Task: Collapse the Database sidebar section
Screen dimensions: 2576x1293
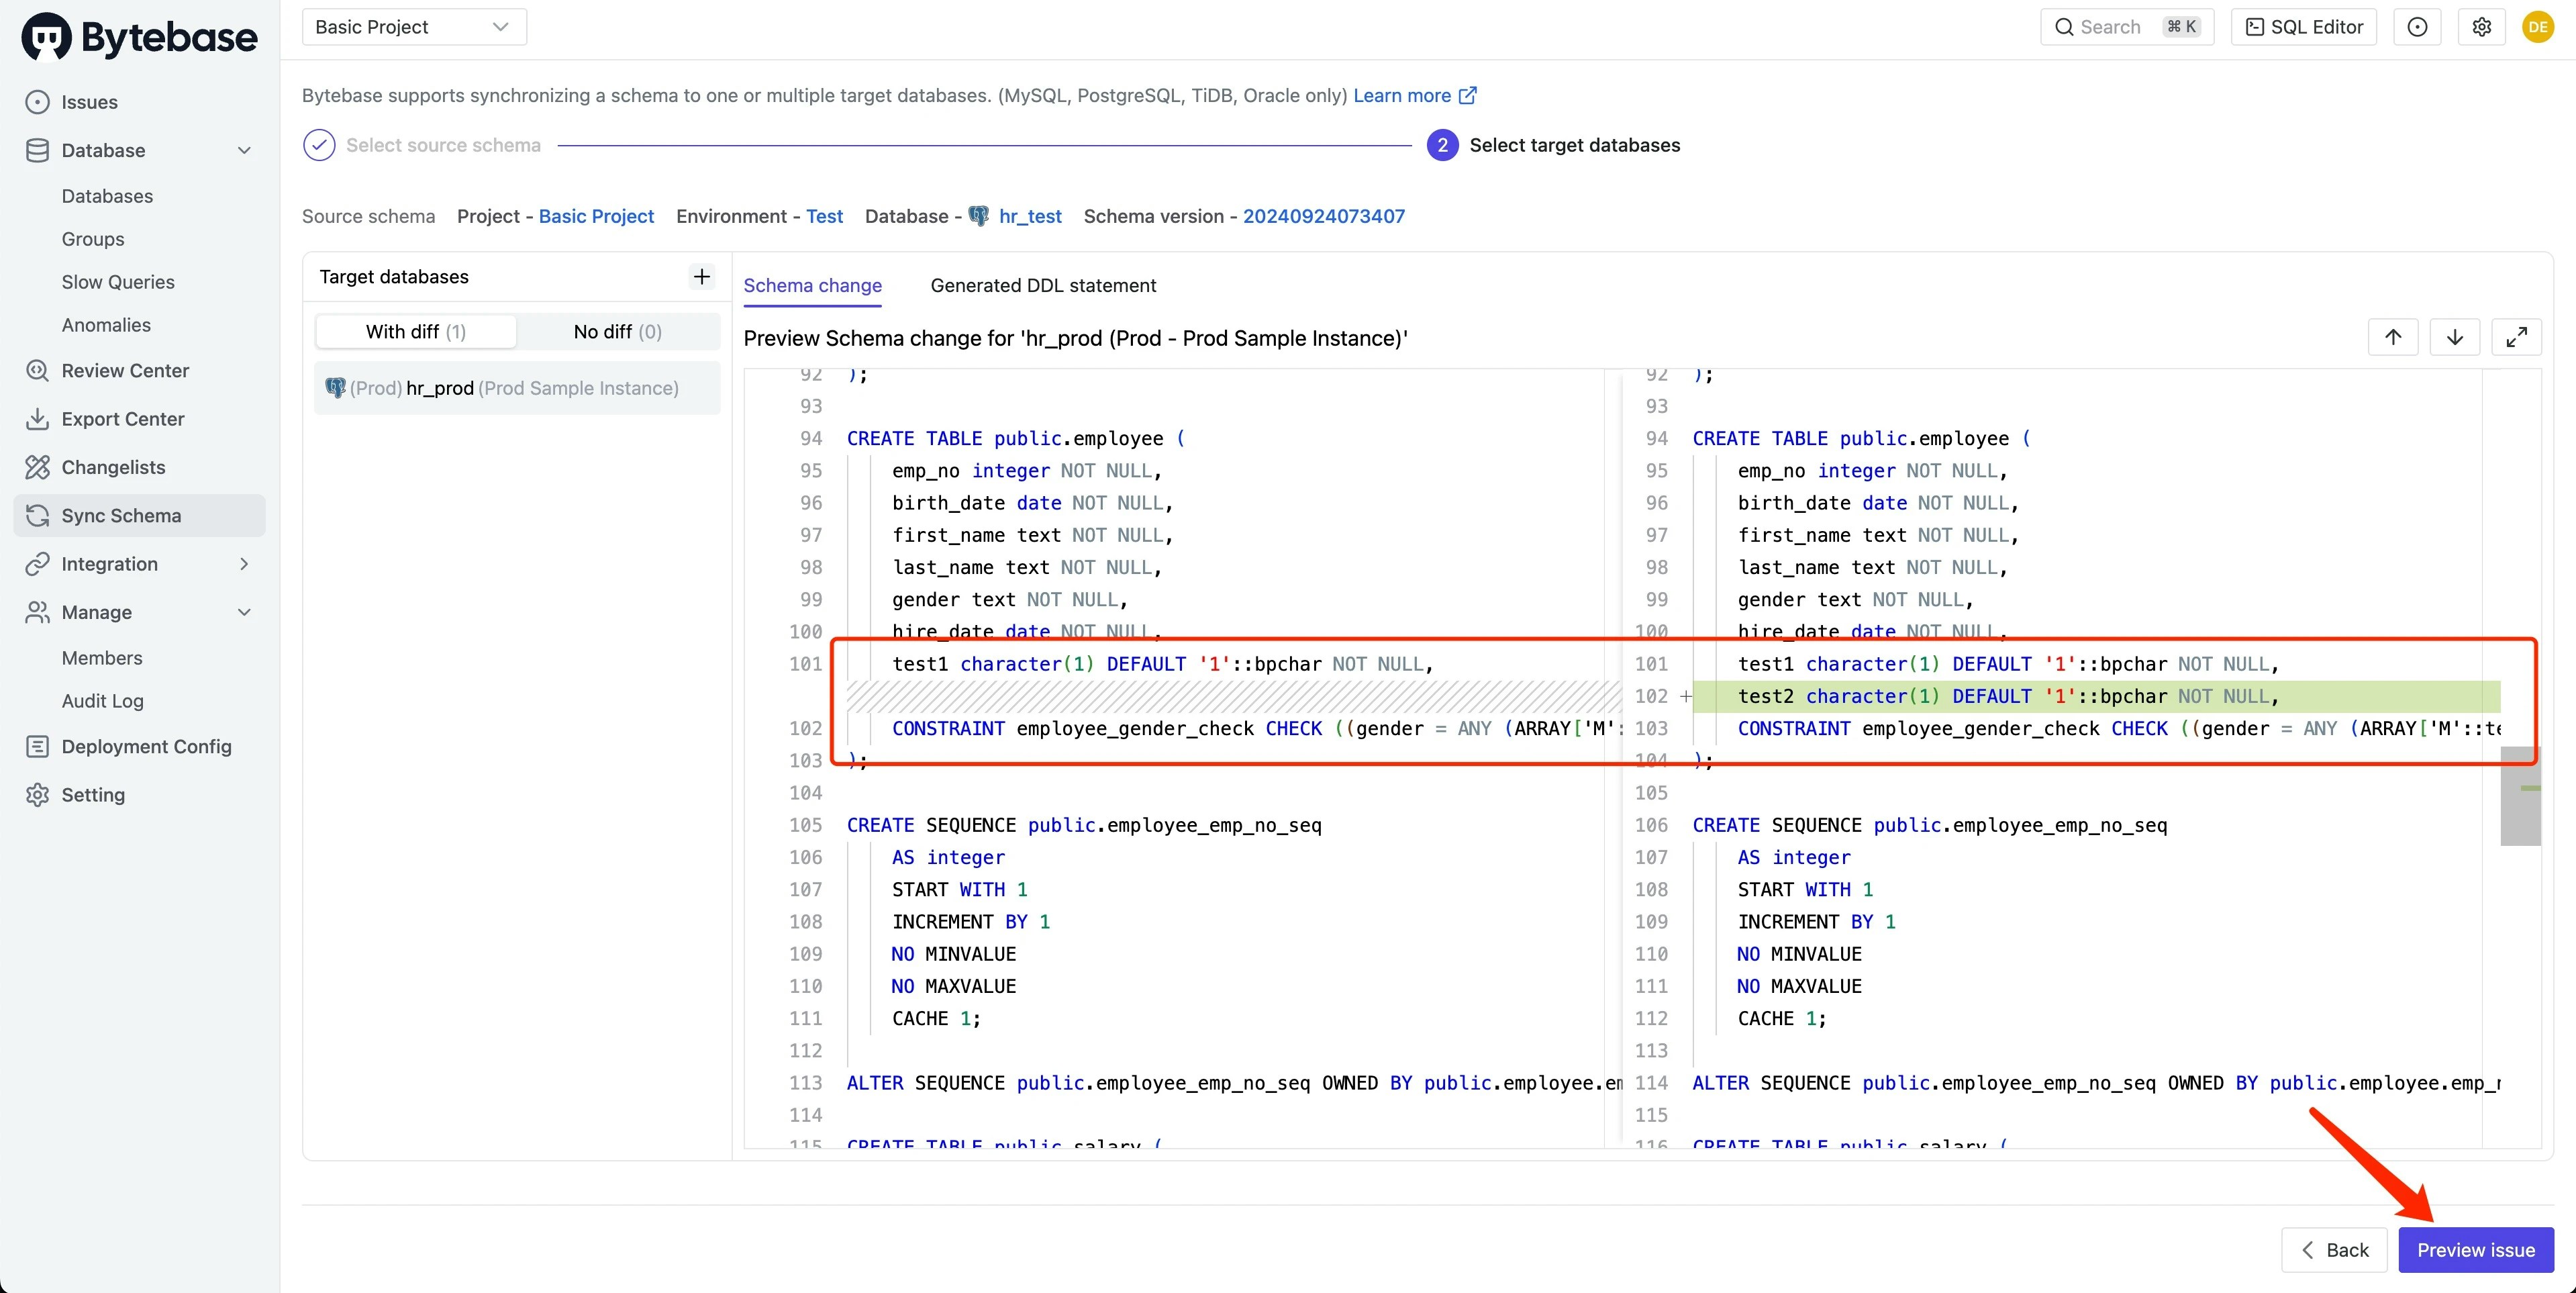Action: point(244,150)
